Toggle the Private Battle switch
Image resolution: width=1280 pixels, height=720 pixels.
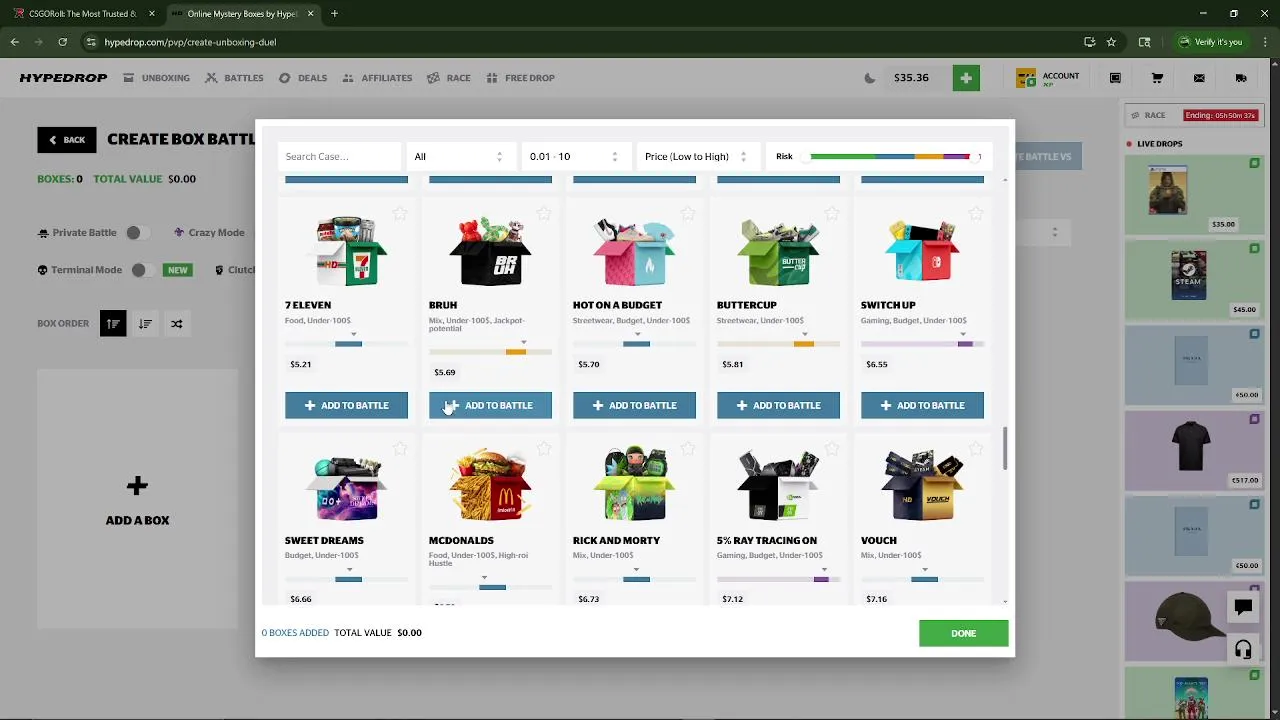pyautogui.click(x=138, y=232)
